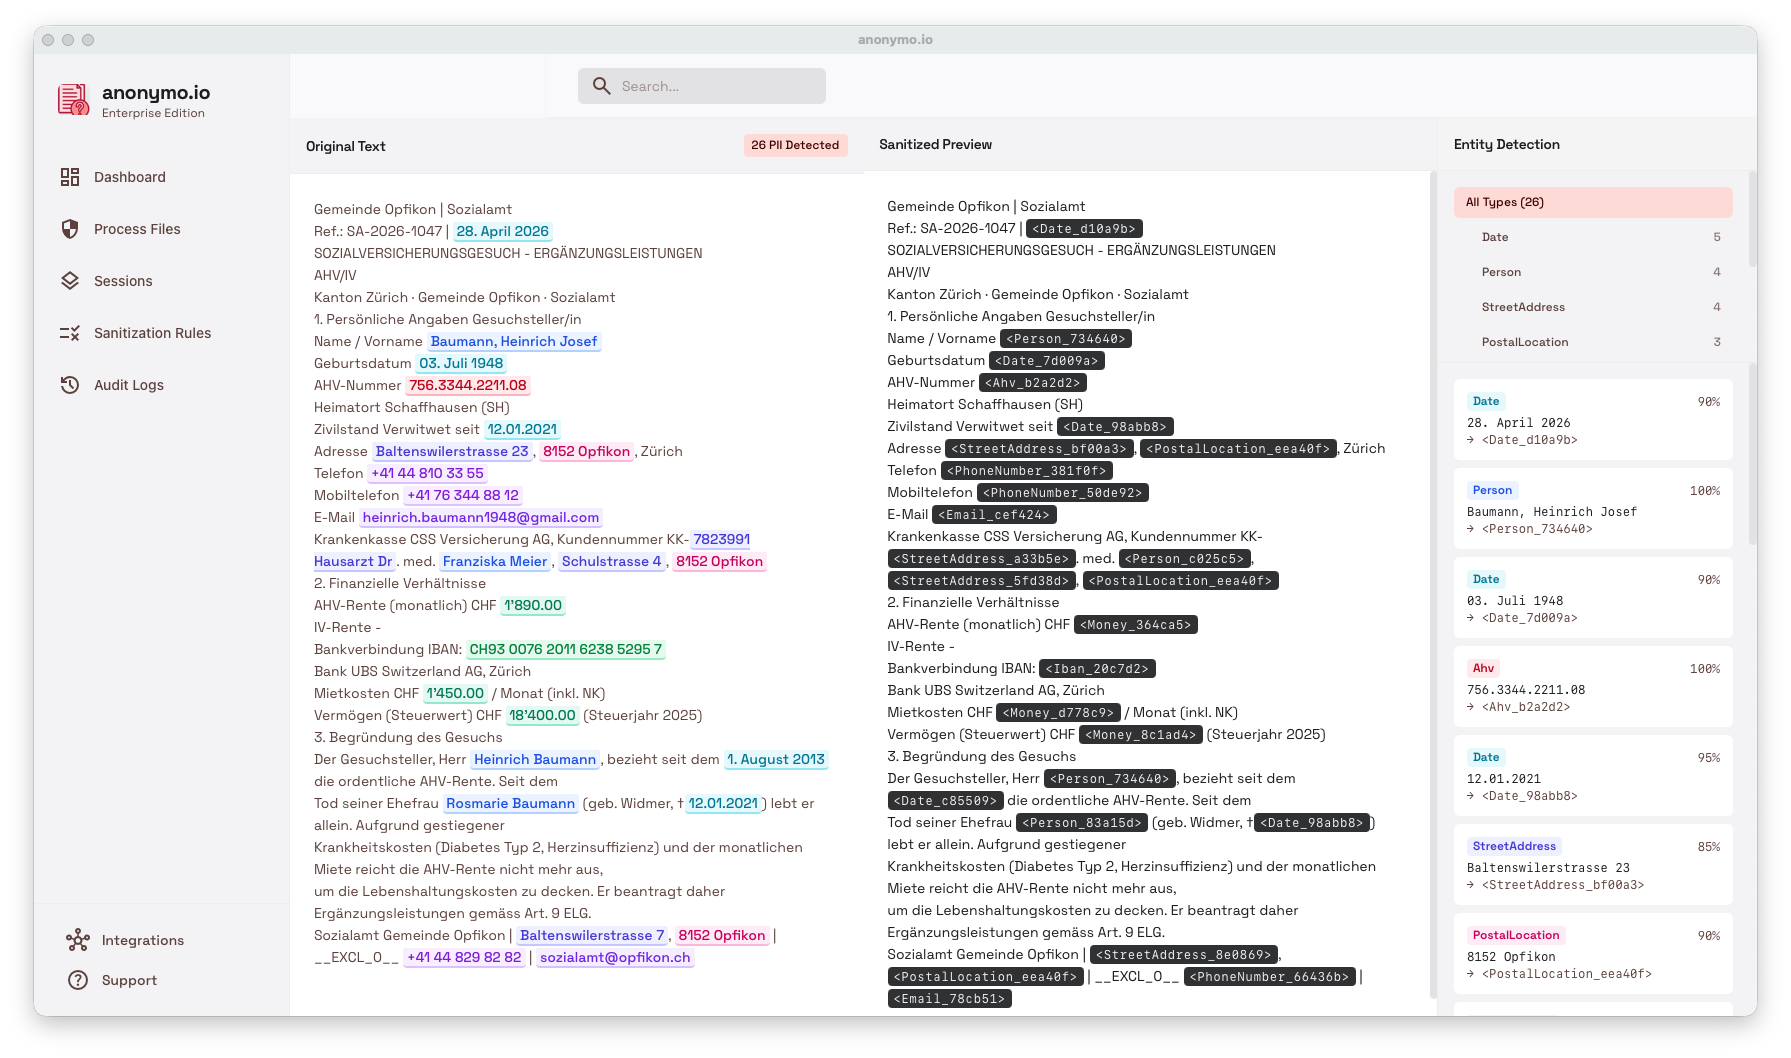
Task: Click highlighted name Rosmarie Baumann
Action: [x=510, y=803]
